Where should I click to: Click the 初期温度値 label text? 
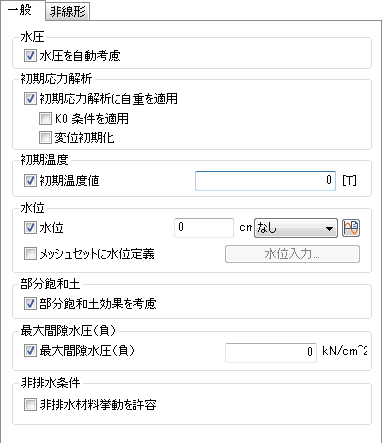click(x=70, y=181)
